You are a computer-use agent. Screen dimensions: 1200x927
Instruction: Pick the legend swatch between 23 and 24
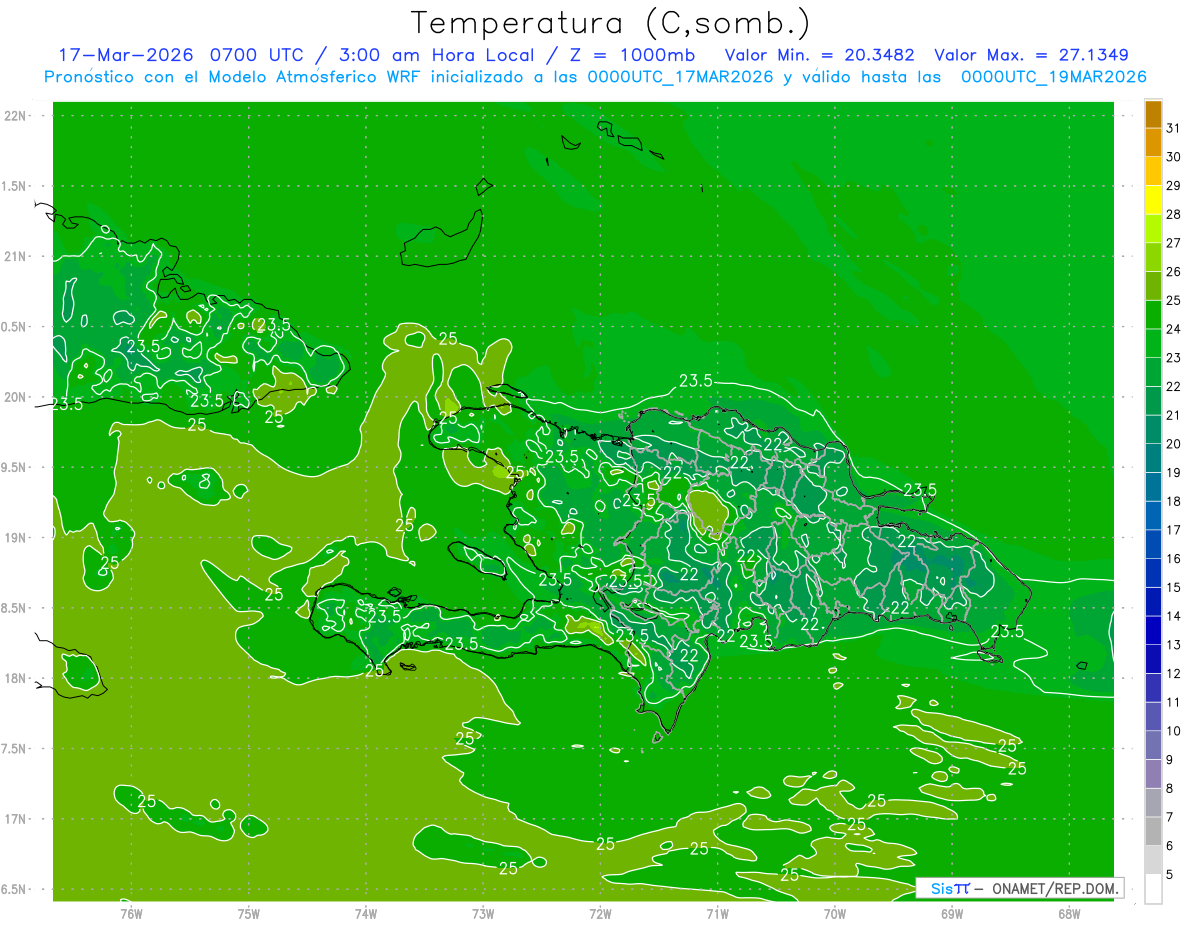pos(1153,343)
